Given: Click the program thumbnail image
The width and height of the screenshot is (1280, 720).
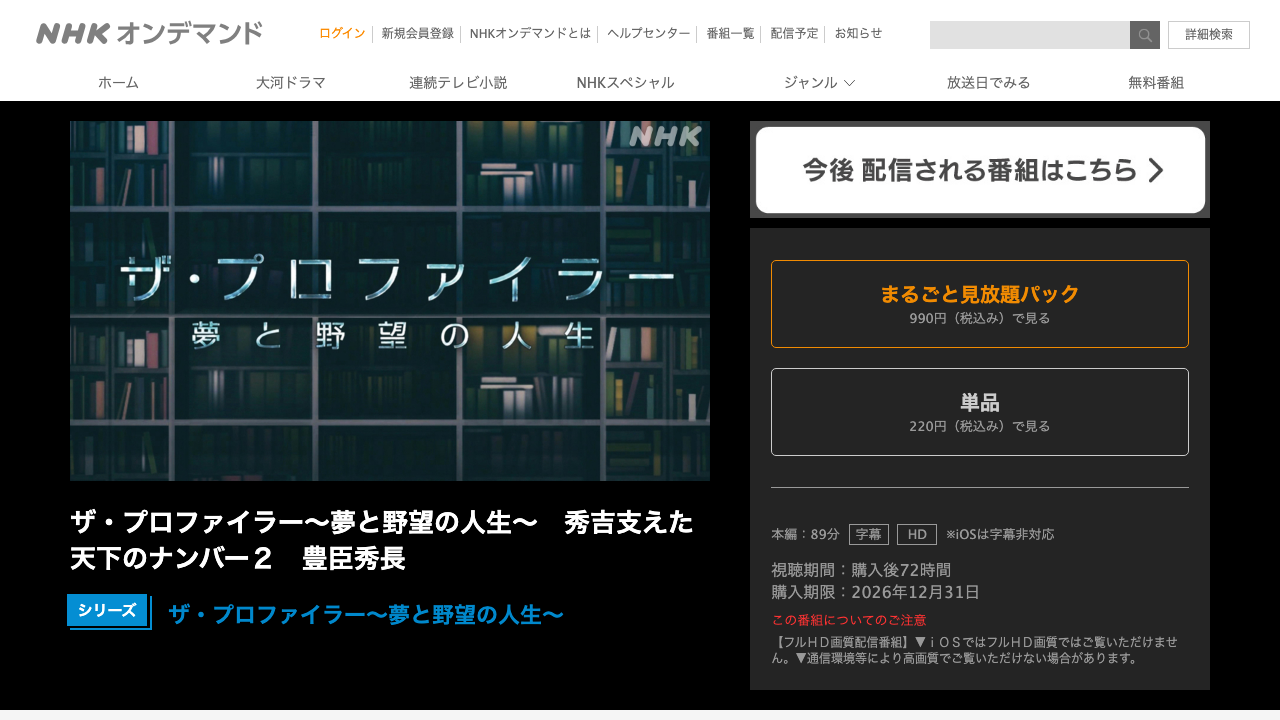Looking at the screenshot, I should [x=390, y=301].
